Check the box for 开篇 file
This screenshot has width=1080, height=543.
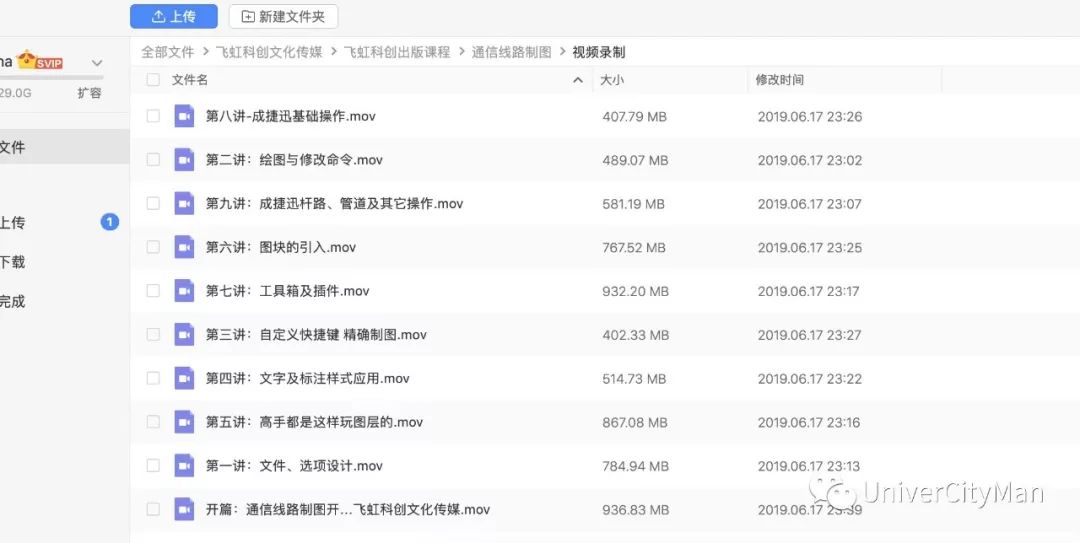[x=153, y=509]
